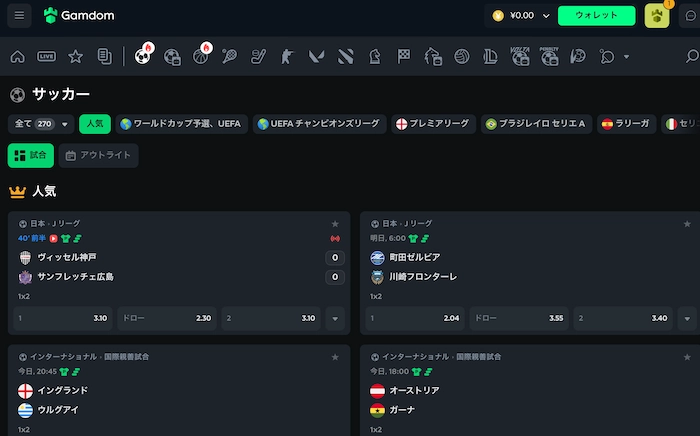Select プレミアリーグ filter
The image size is (700, 436).
[x=433, y=124]
